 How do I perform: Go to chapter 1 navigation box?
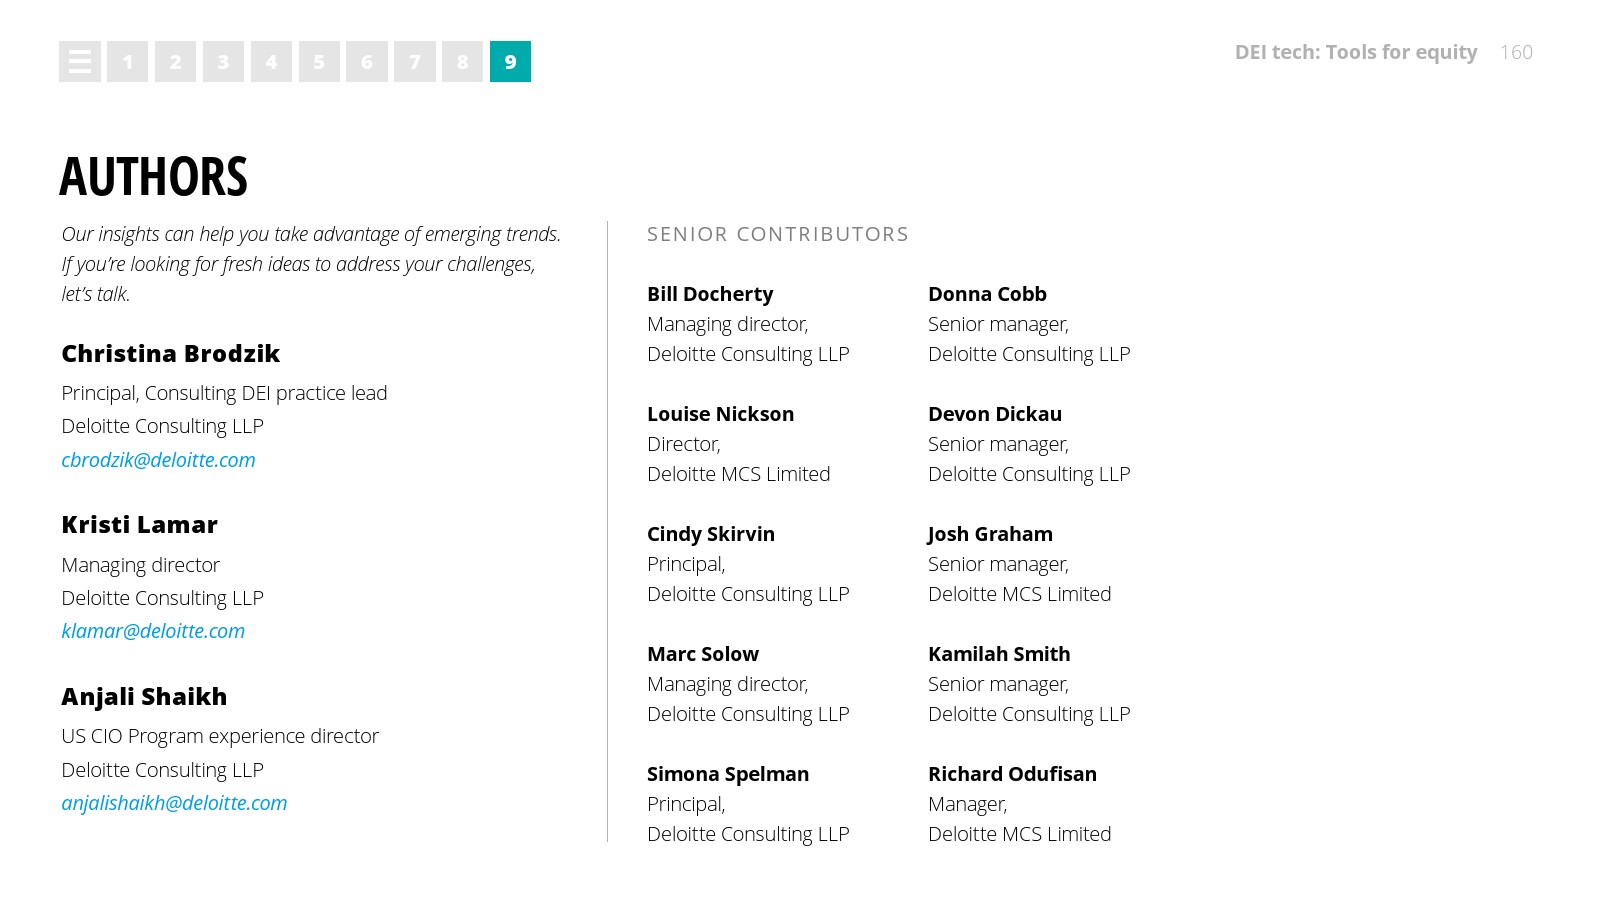coord(128,62)
